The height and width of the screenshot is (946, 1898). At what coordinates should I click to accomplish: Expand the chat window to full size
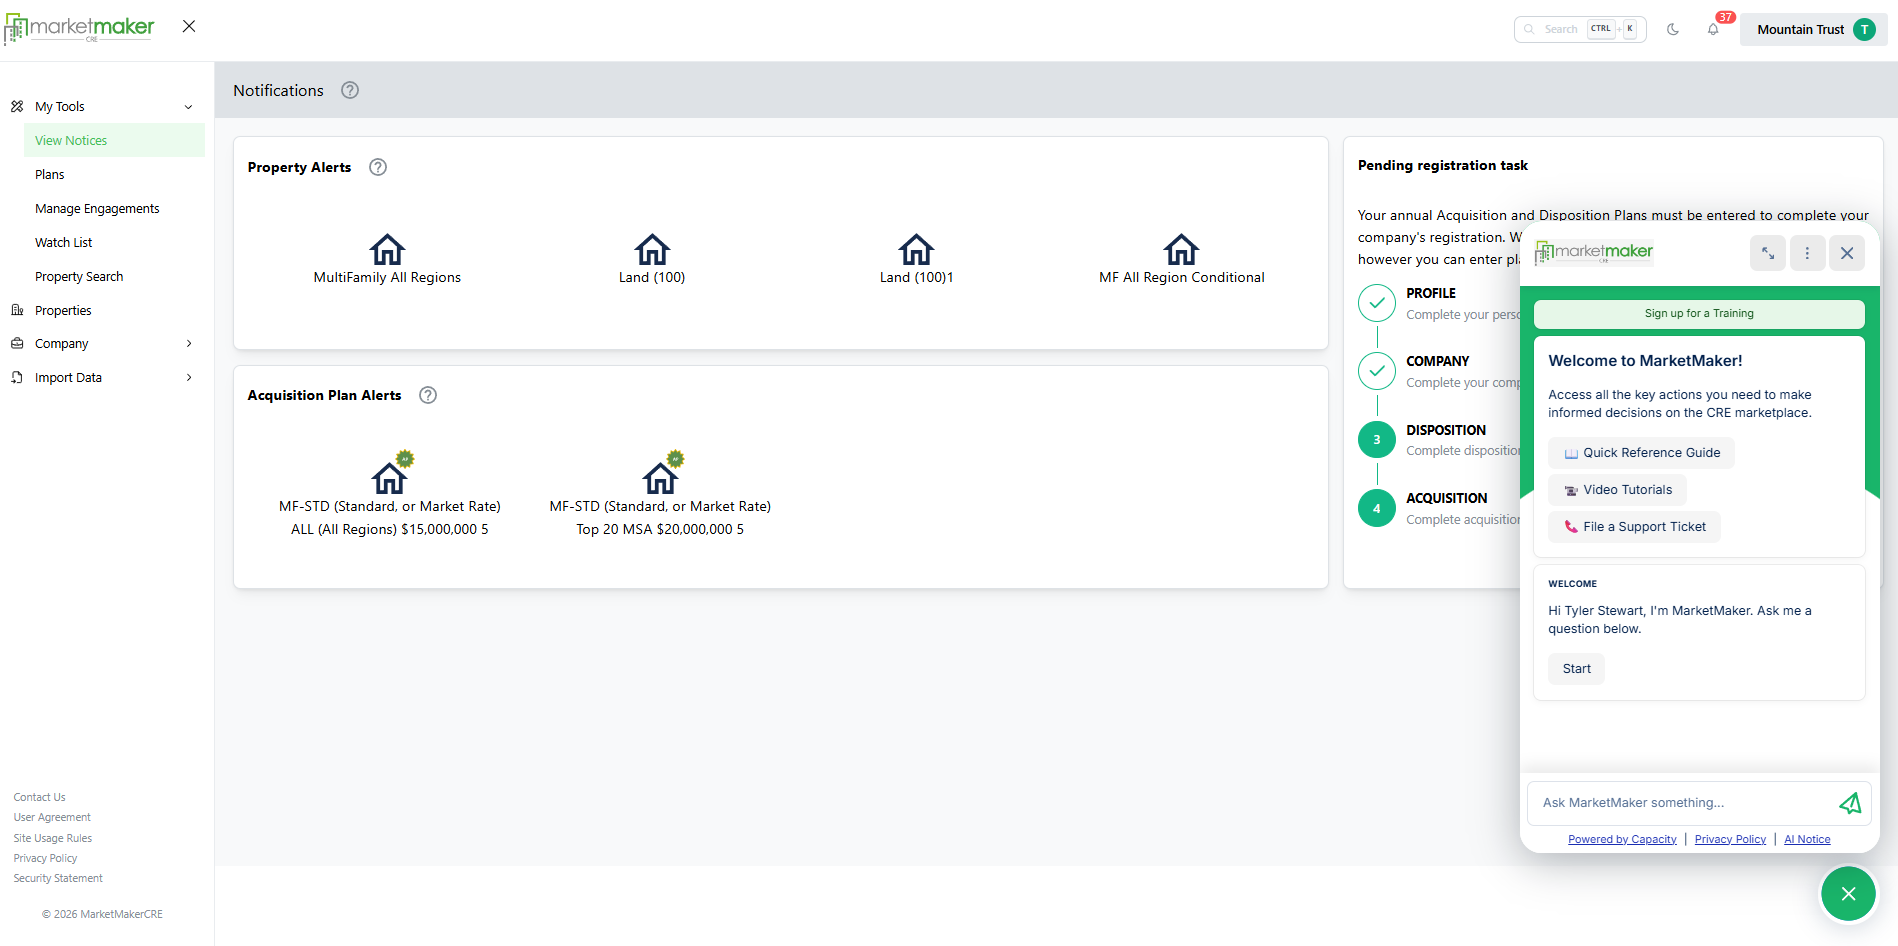click(x=1767, y=253)
